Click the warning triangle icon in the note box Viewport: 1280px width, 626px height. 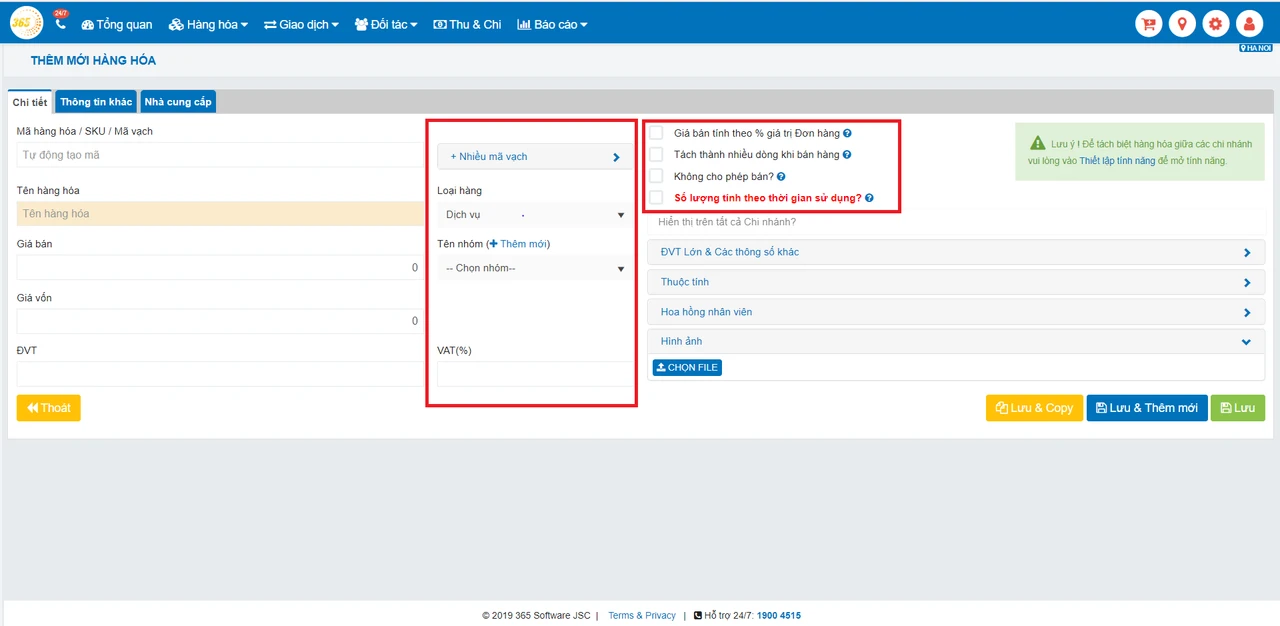(1039, 144)
